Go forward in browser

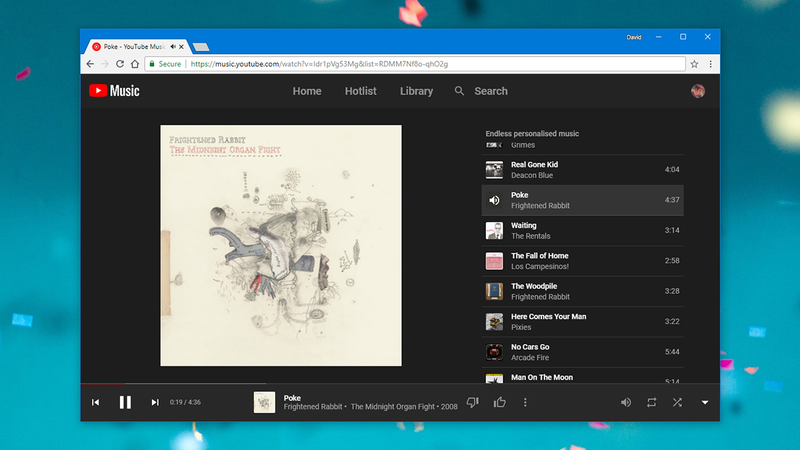[x=105, y=64]
